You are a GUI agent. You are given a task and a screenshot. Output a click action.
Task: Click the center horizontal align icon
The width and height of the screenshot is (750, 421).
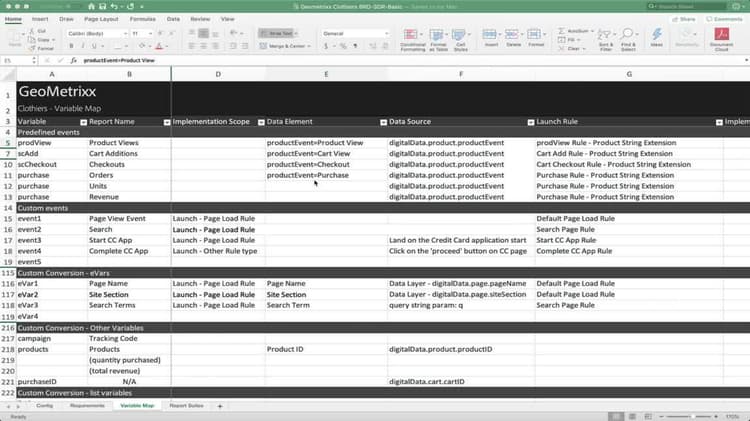[203, 46]
